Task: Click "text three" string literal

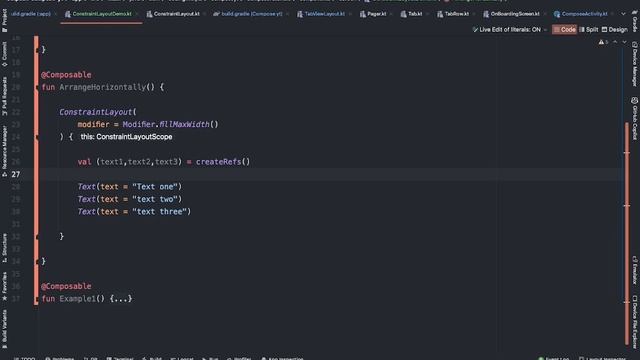Action: pos(159,211)
